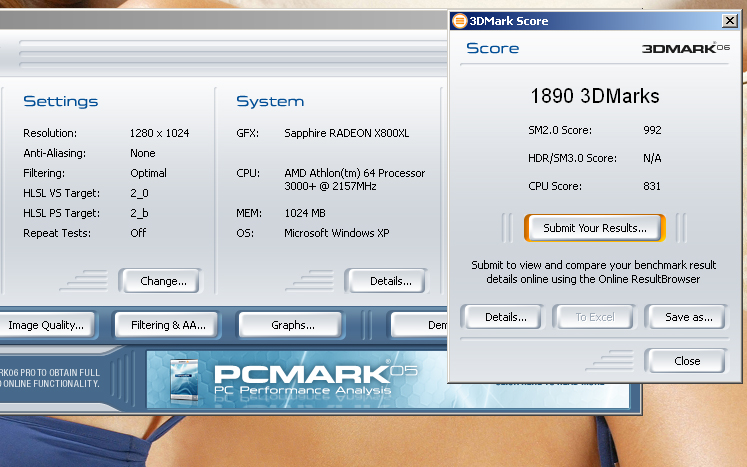Viewport: 747px width, 467px height.
Task: Click the CPU Score value 831
Action: pyautogui.click(x=652, y=186)
